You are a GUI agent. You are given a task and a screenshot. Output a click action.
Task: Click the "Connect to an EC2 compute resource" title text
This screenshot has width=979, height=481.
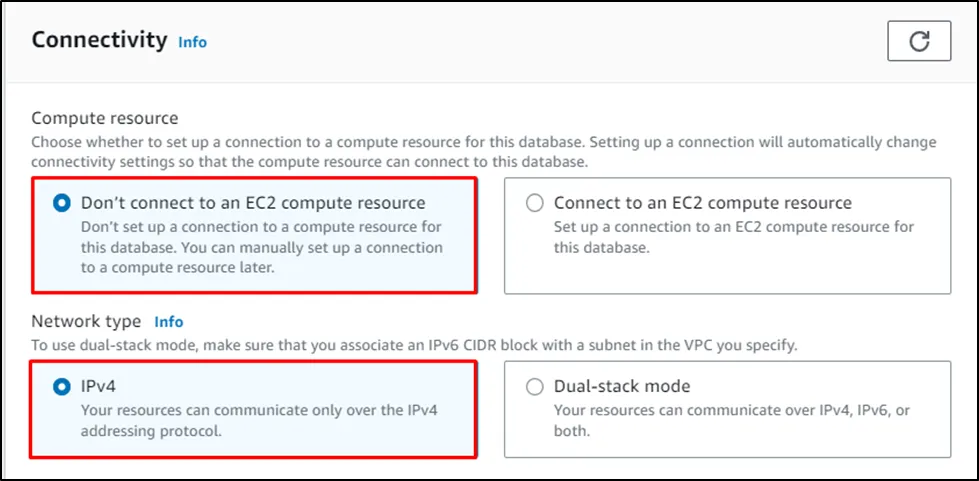point(702,203)
